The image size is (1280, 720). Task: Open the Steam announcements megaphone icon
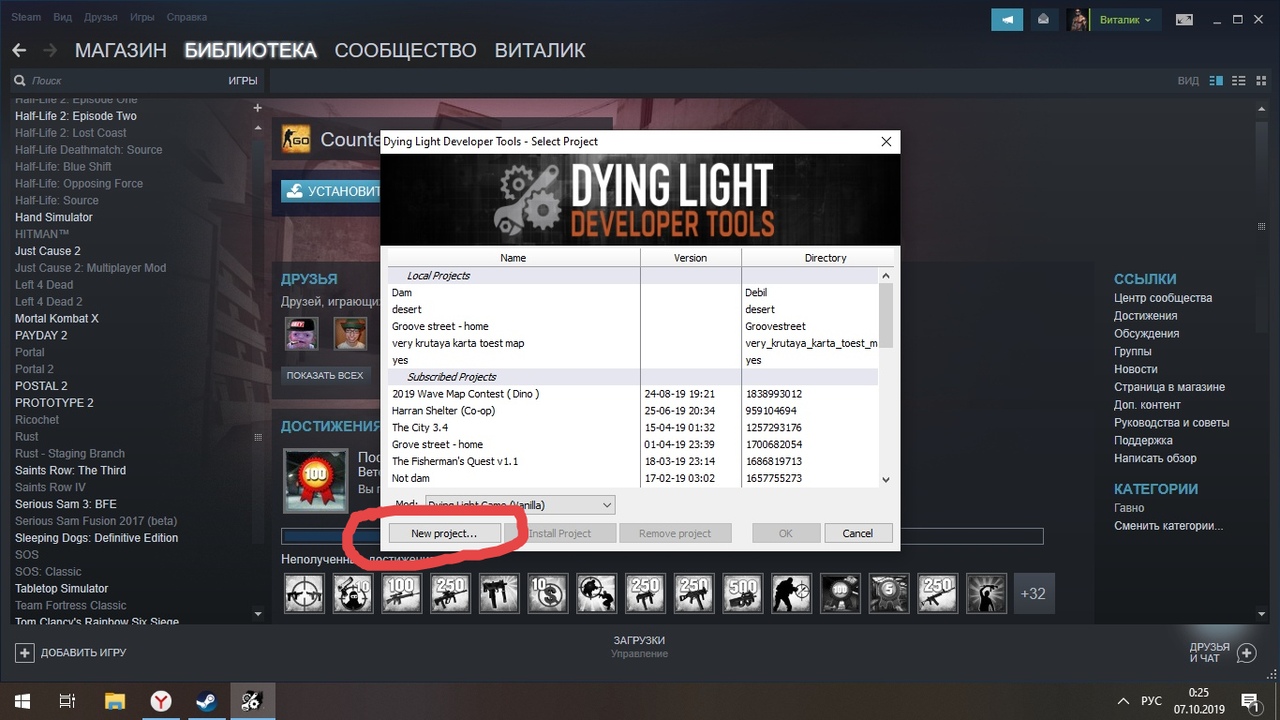coord(1008,19)
